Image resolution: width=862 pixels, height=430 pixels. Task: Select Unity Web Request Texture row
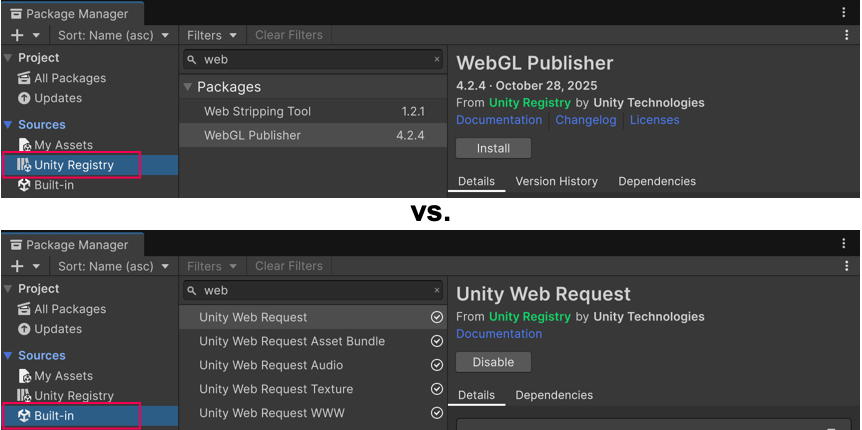click(x=313, y=389)
